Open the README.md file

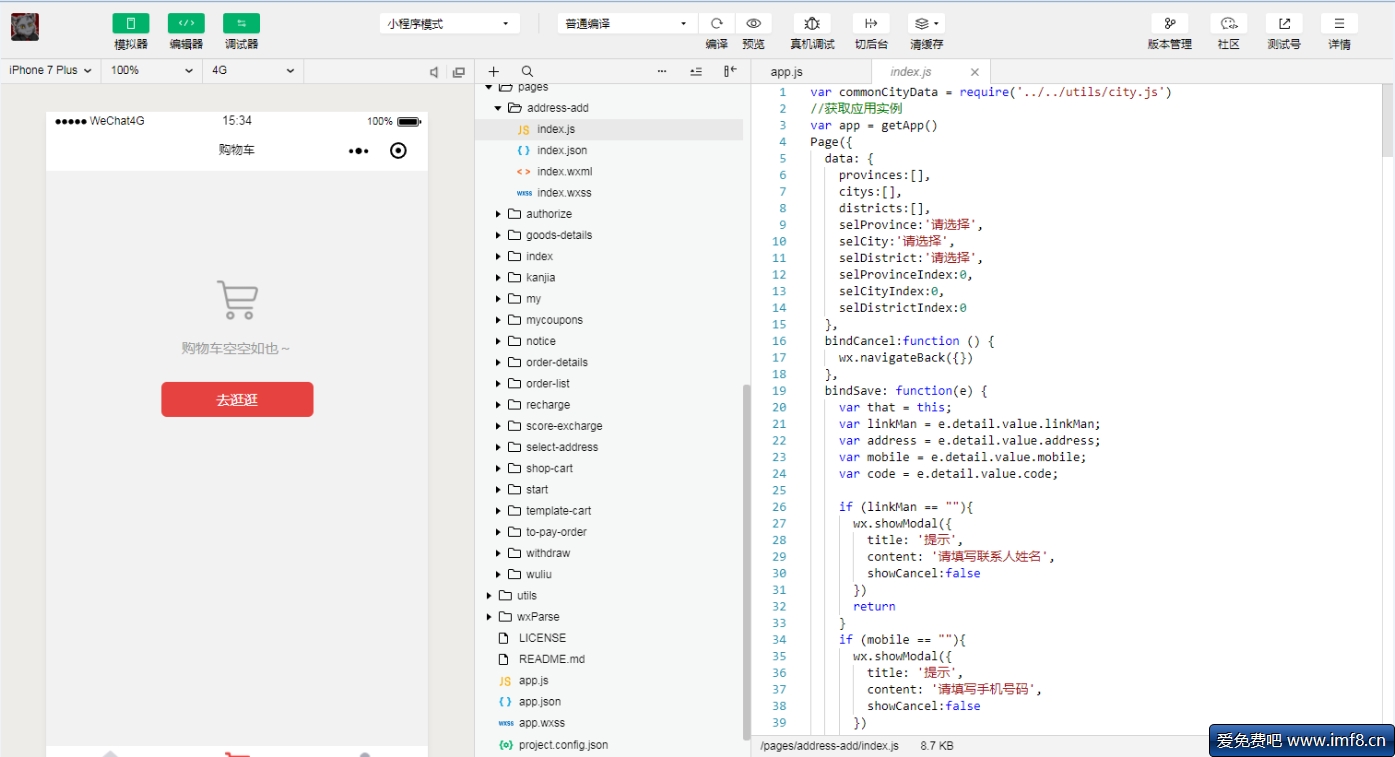coord(551,659)
